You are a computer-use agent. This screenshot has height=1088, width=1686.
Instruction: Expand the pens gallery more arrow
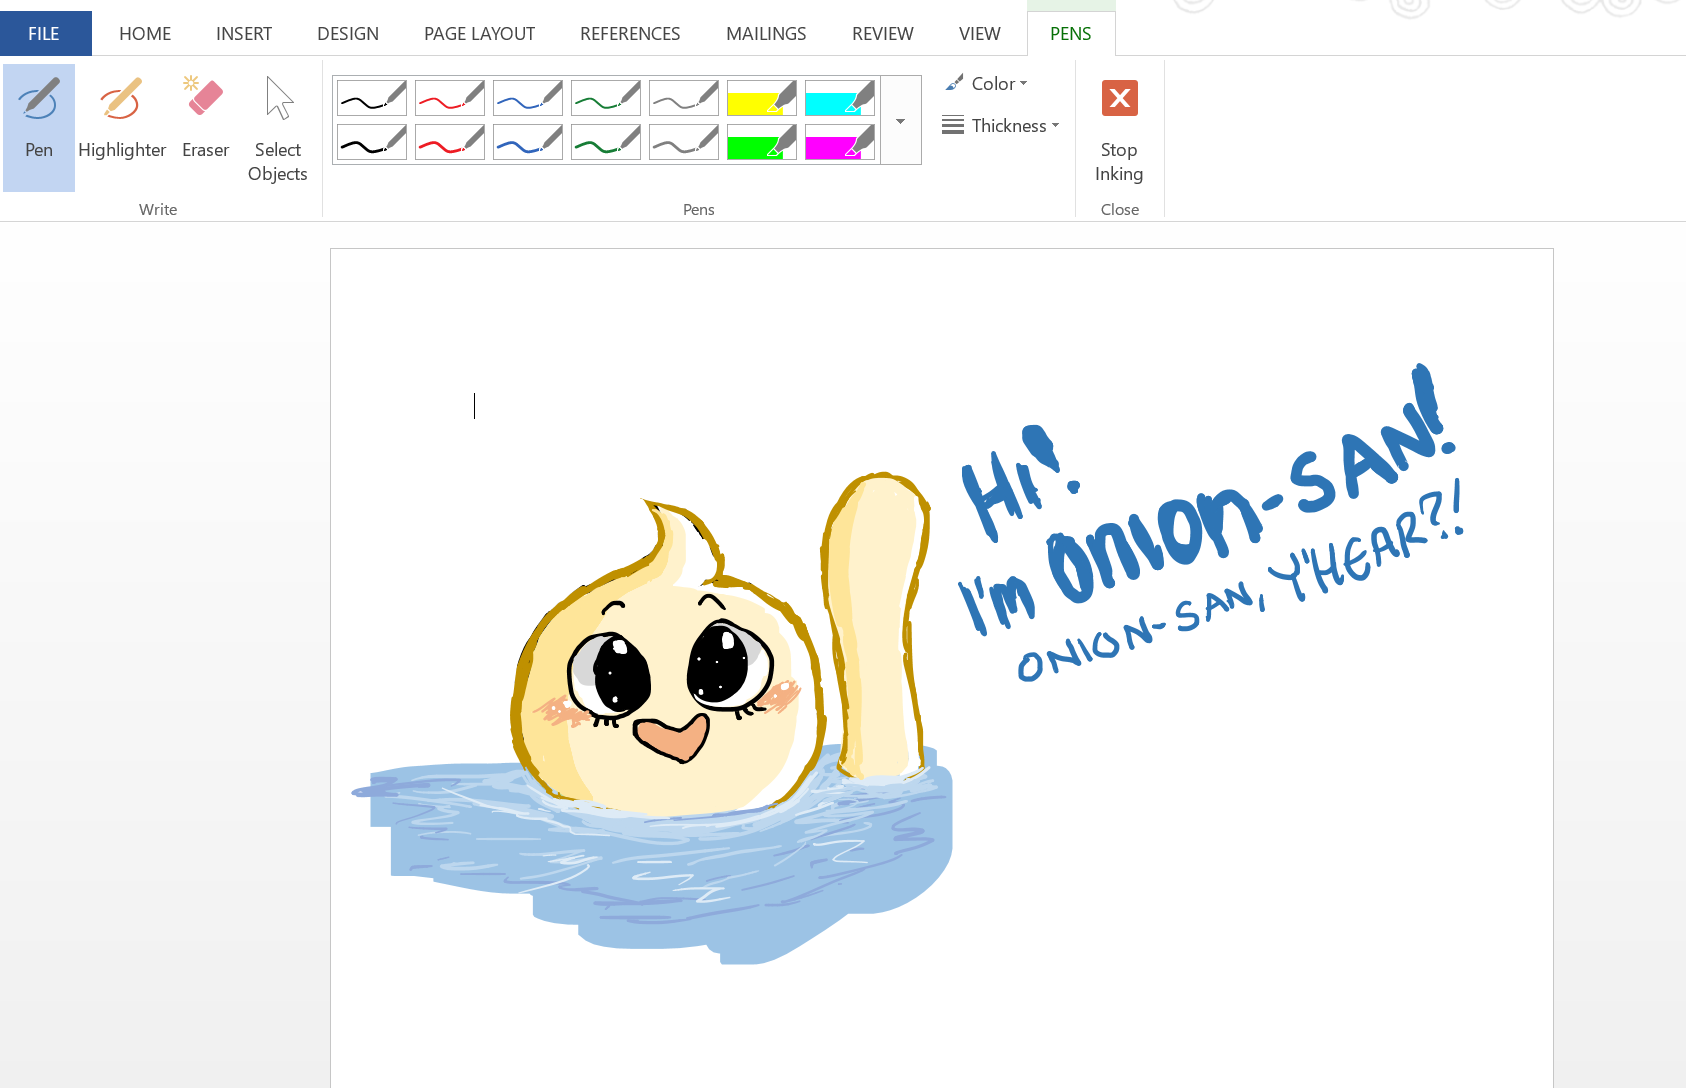[x=901, y=121]
